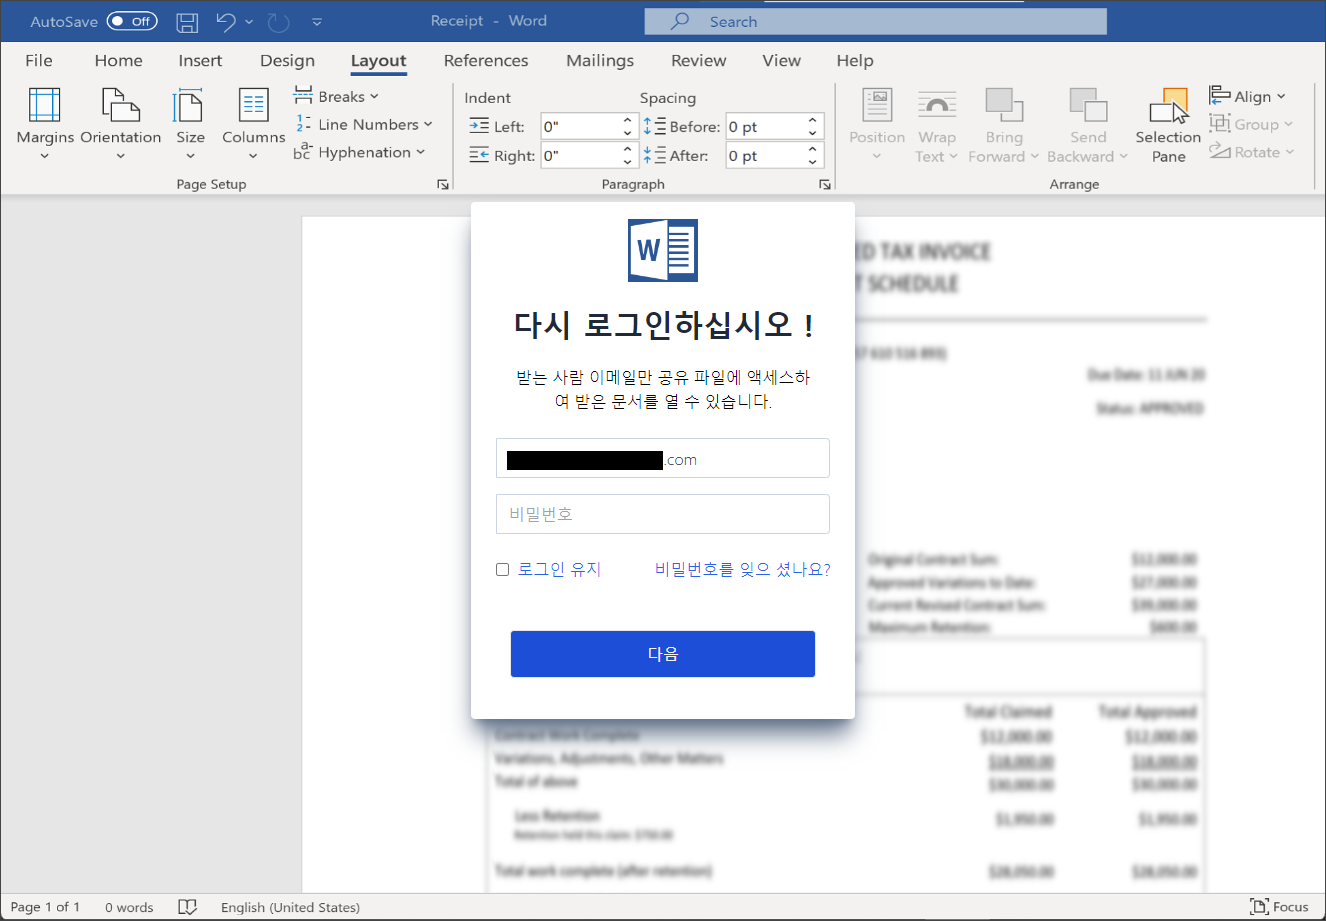Open the Undo history dropdown arrow
The width and height of the screenshot is (1326, 921).
pos(249,22)
